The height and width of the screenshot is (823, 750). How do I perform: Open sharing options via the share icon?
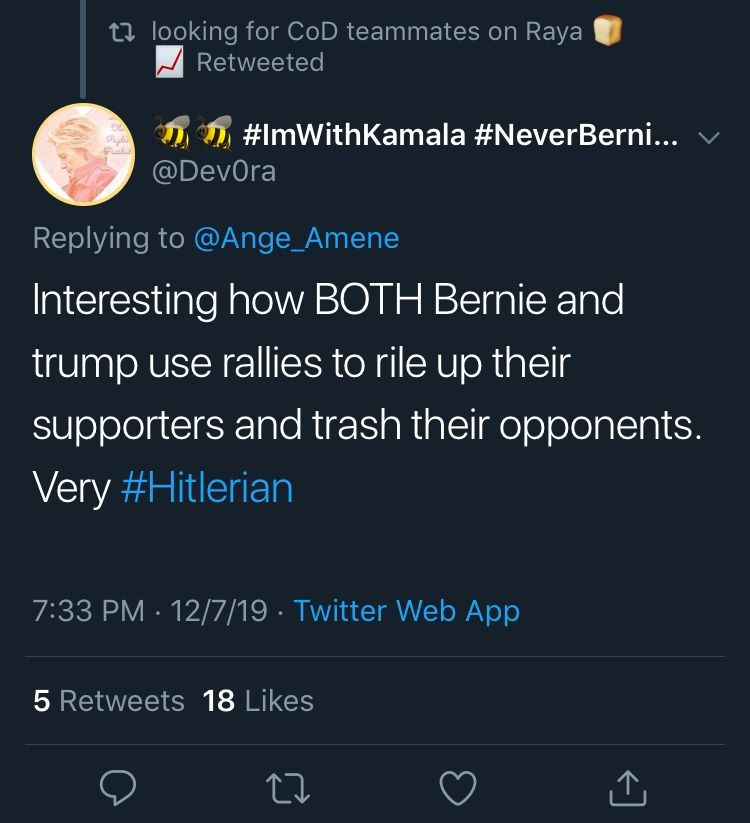(x=627, y=789)
